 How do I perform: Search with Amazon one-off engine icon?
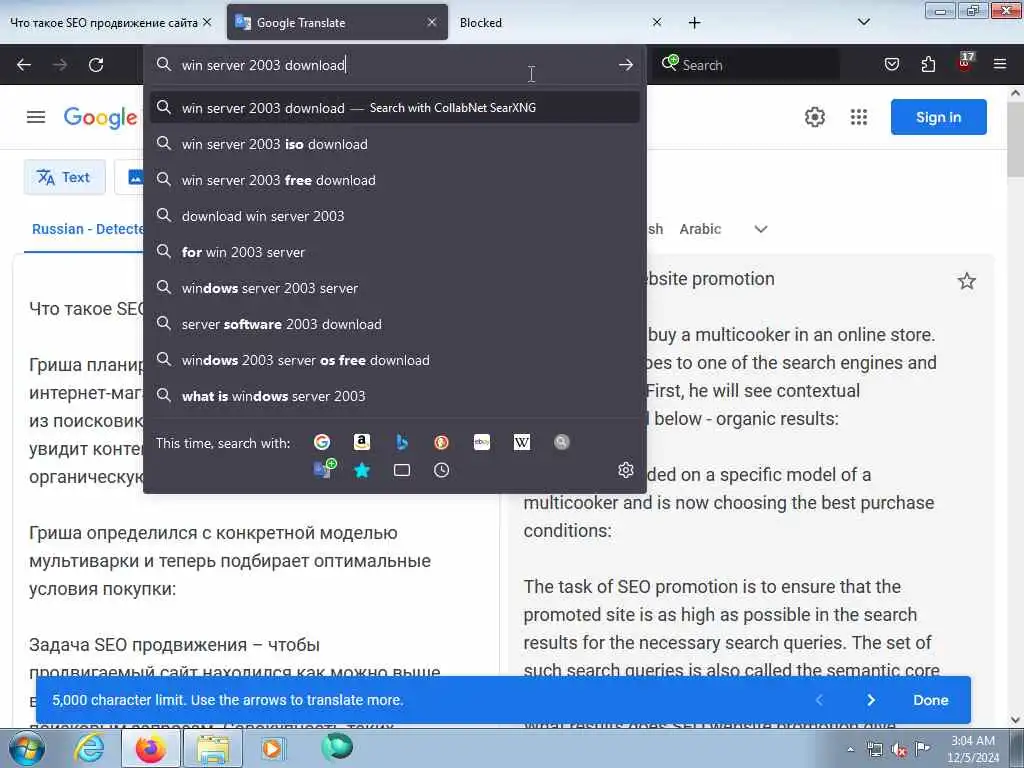(362, 442)
